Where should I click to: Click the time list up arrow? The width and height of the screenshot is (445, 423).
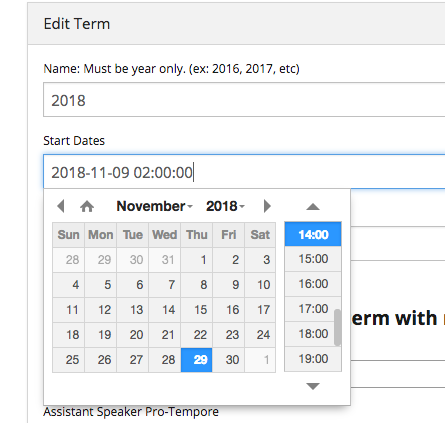pyautogui.click(x=313, y=207)
